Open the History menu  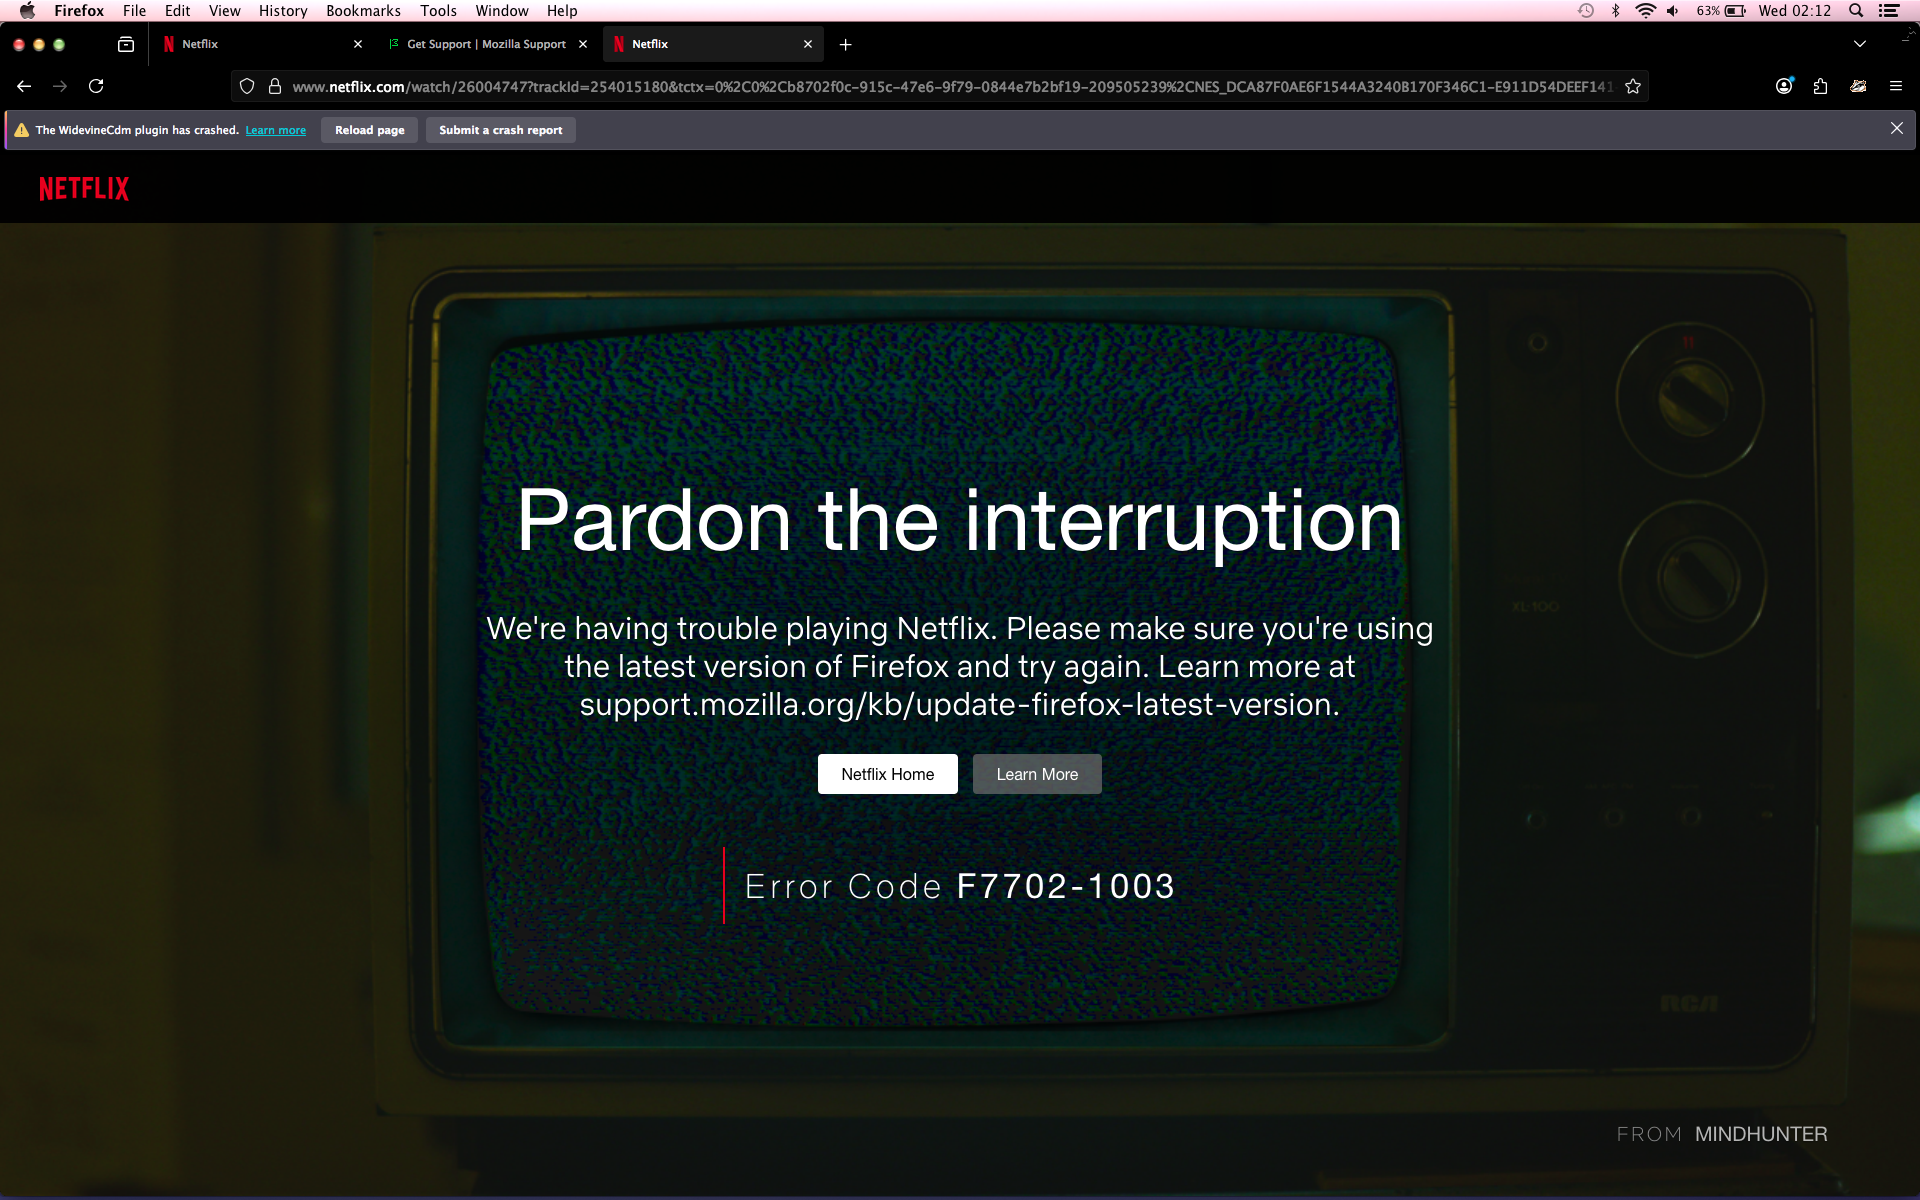click(x=283, y=11)
